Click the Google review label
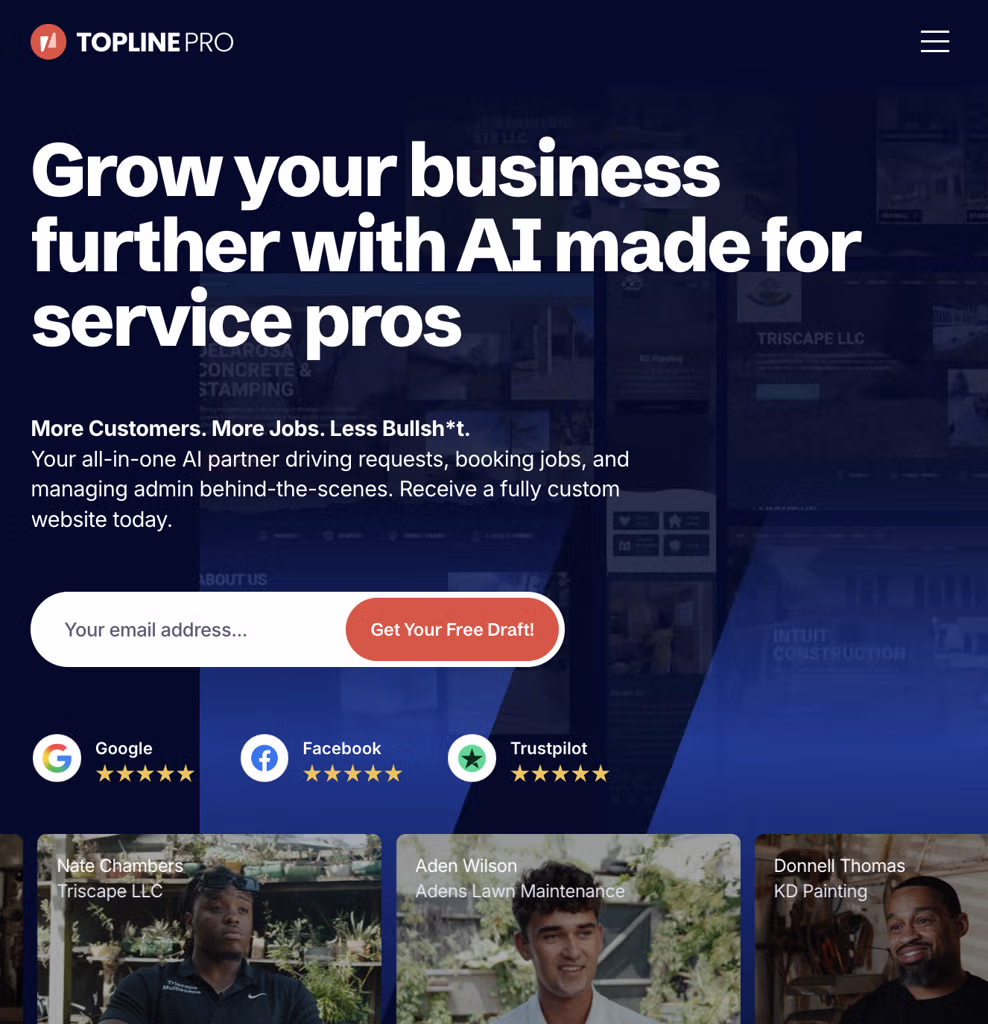The width and height of the screenshot is (988, 1024). pyautogui.click(x=124, y=748)
